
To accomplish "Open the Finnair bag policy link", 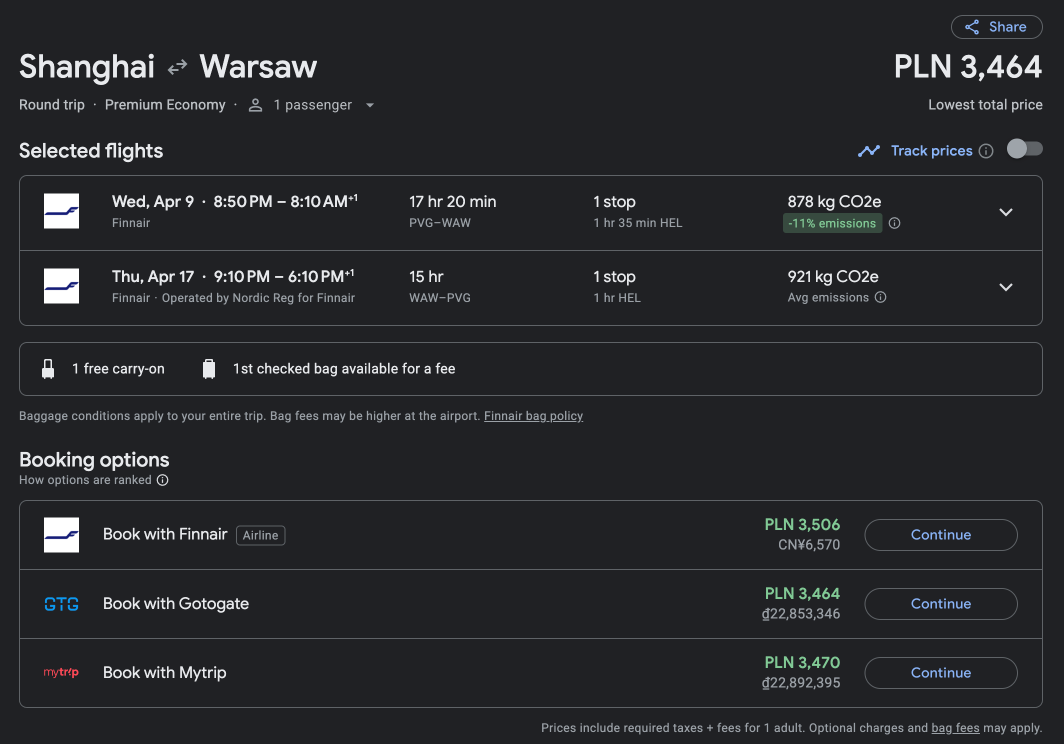I will tap(533, 415).
